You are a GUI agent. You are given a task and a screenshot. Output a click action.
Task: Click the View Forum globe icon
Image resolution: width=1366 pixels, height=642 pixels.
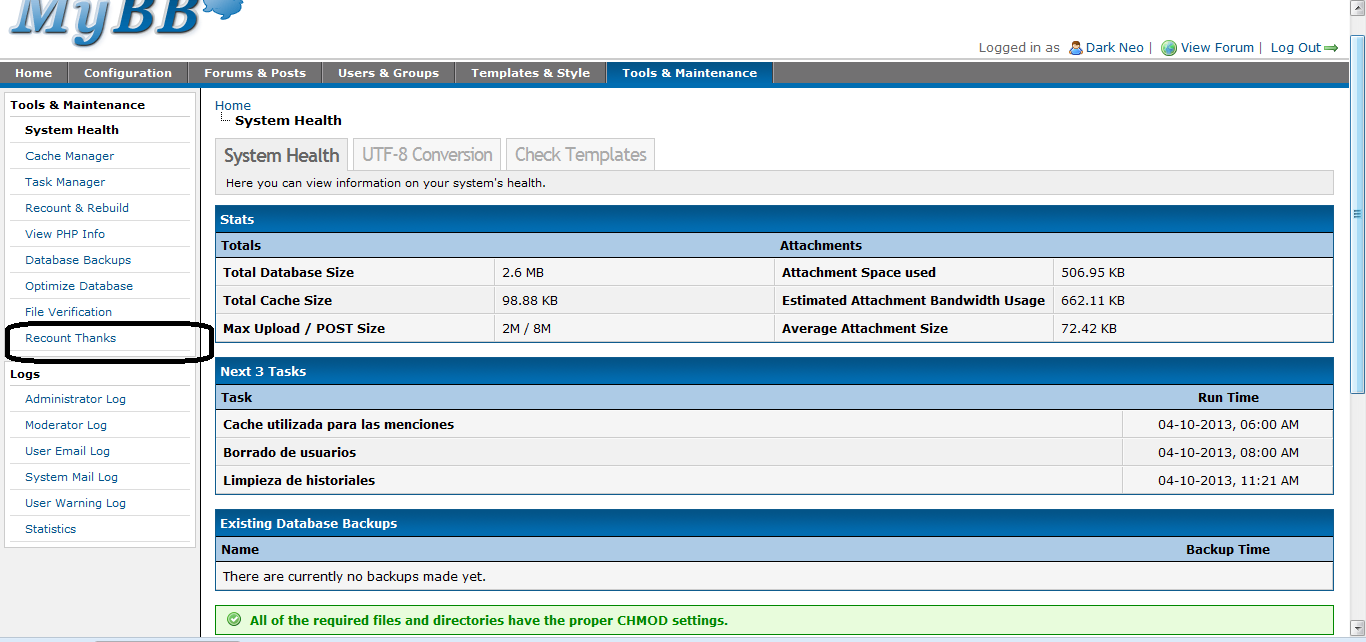[1168, 48]
